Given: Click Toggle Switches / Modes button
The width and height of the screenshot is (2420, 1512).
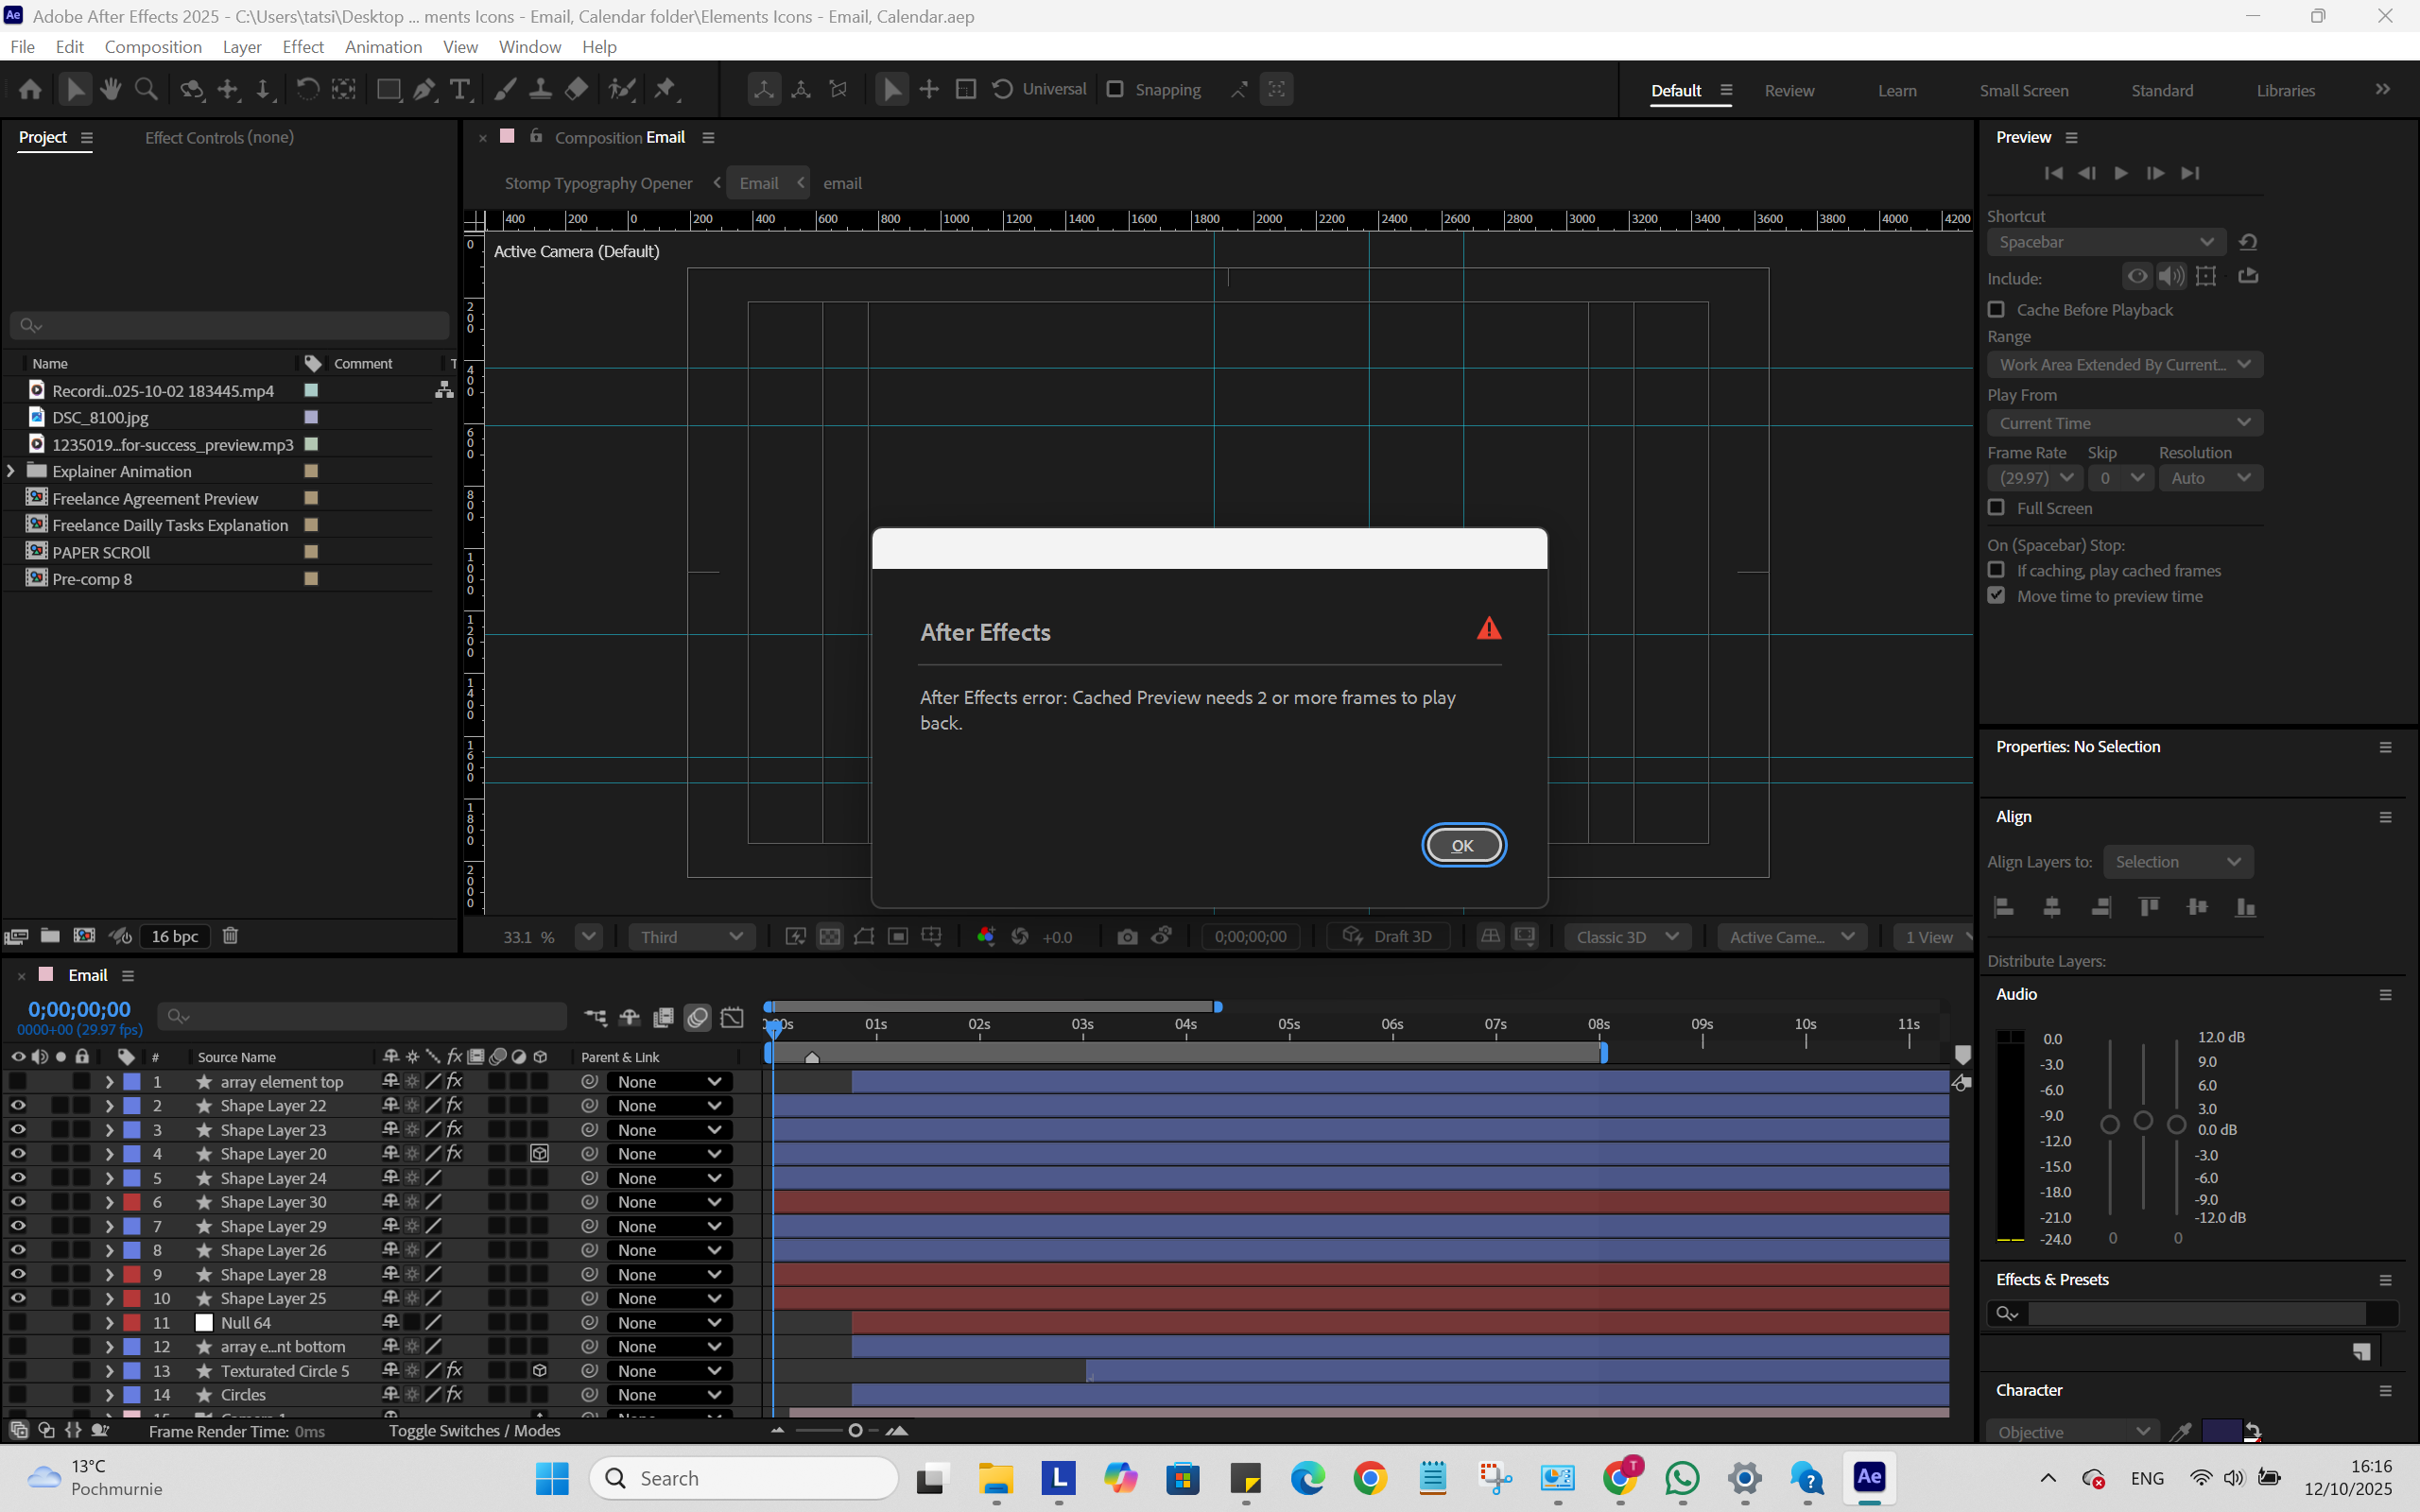Looking at the screenshot, I should pyautogui.click(x=474, y=1431).
